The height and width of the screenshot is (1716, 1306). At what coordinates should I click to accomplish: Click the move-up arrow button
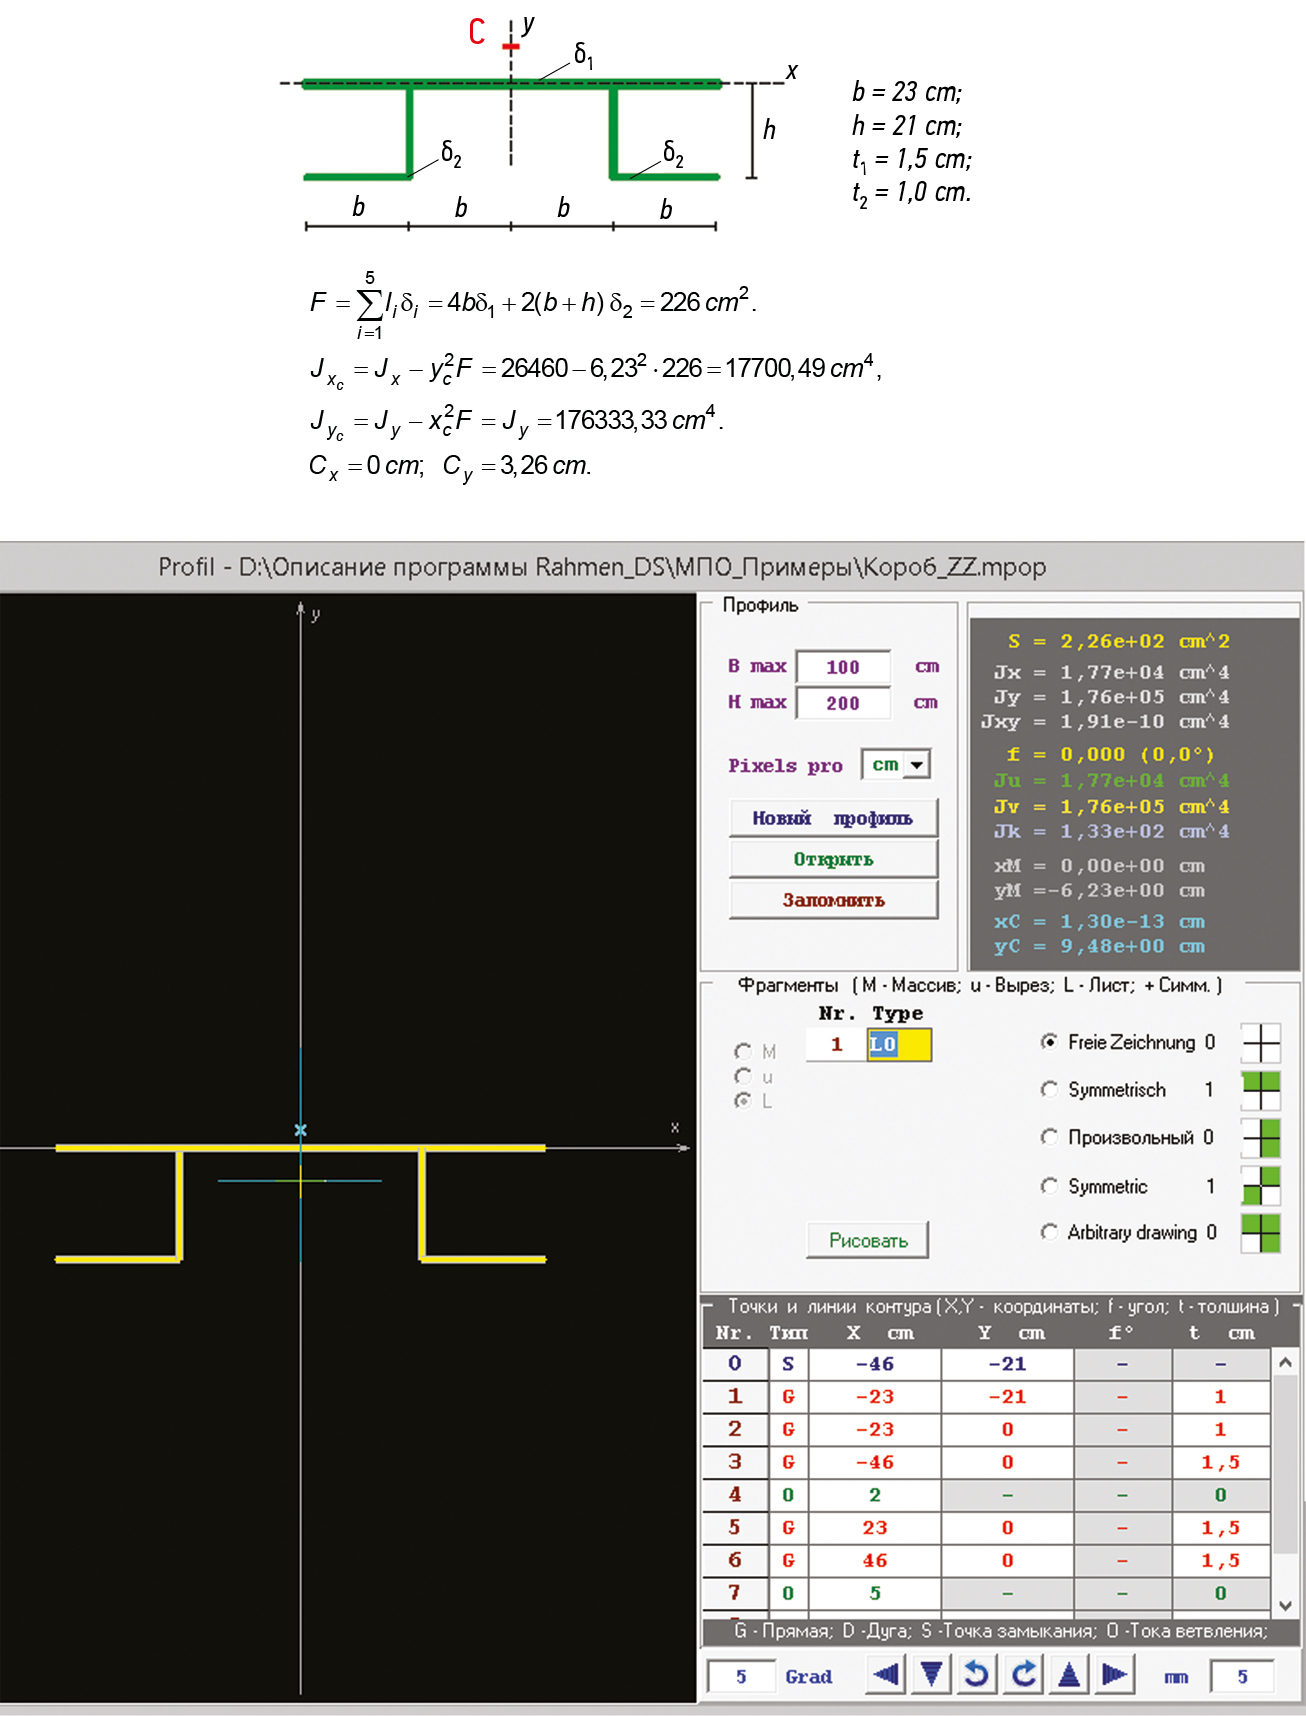pos(1069,1674)
